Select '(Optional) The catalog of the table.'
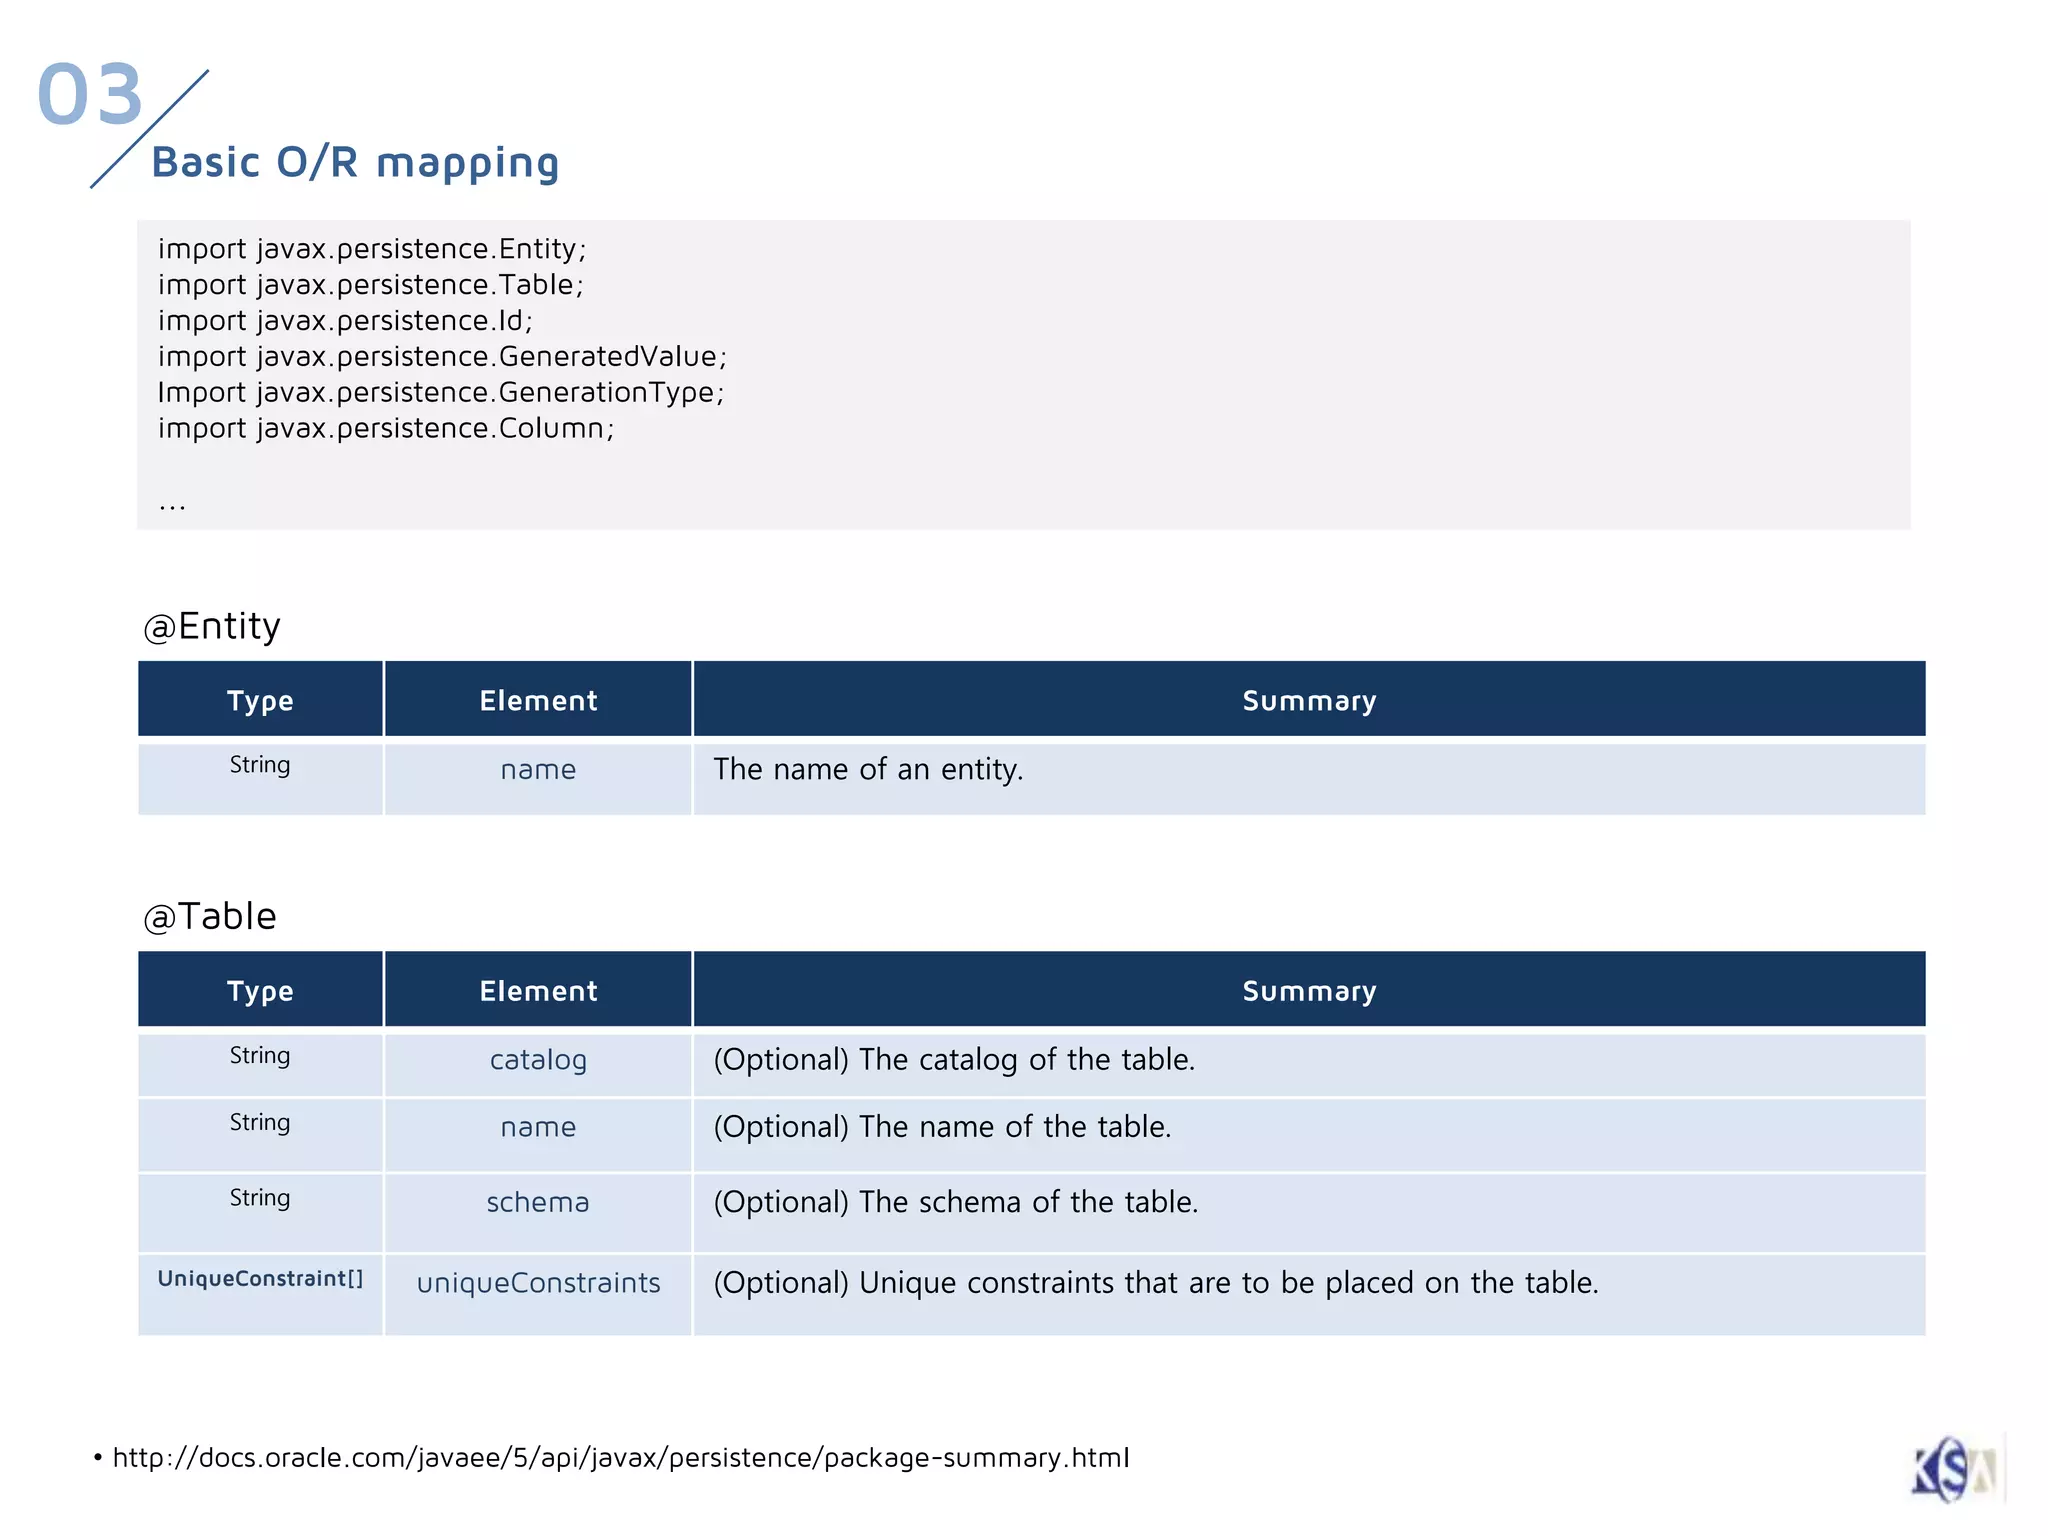The width and height of the screenshot is (2048, 1536). click(x=954, y=1060)
